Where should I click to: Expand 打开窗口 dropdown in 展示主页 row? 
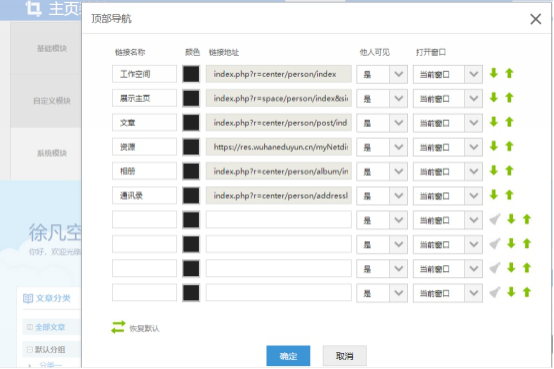[448, 99]
